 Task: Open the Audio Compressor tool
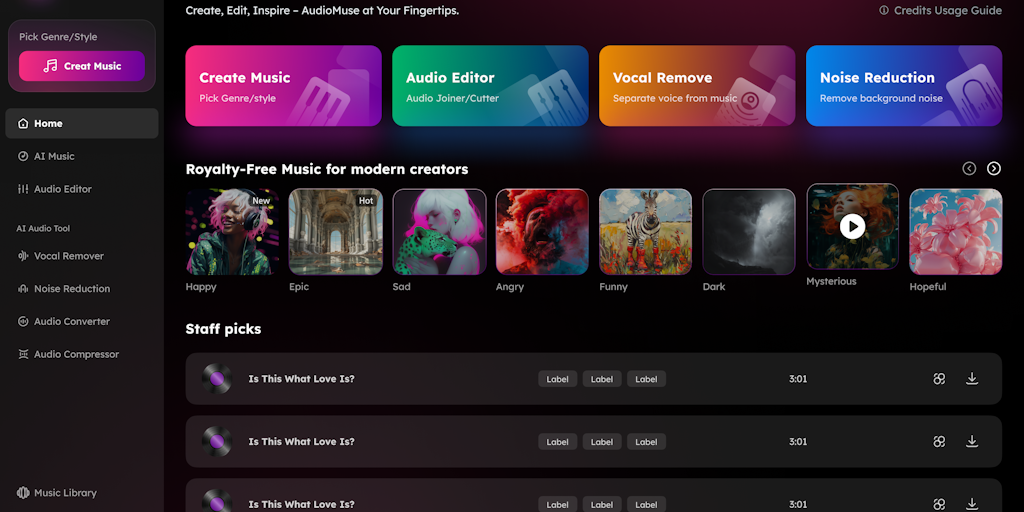(68, 354)
